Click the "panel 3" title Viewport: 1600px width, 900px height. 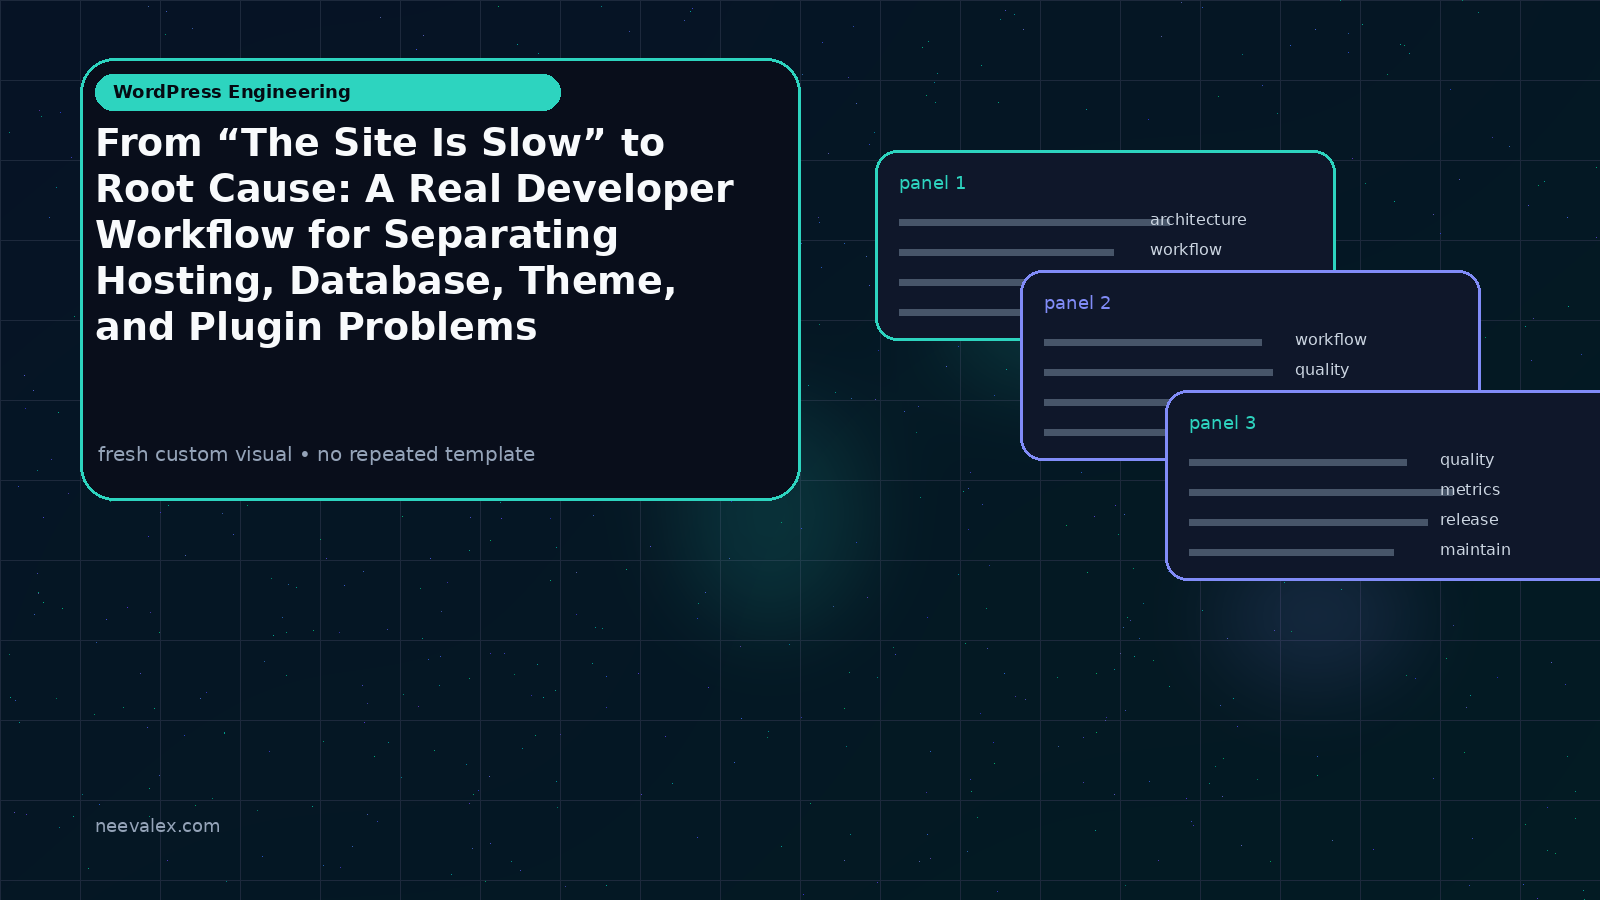pyautogui.click(x=1222, y=423)
